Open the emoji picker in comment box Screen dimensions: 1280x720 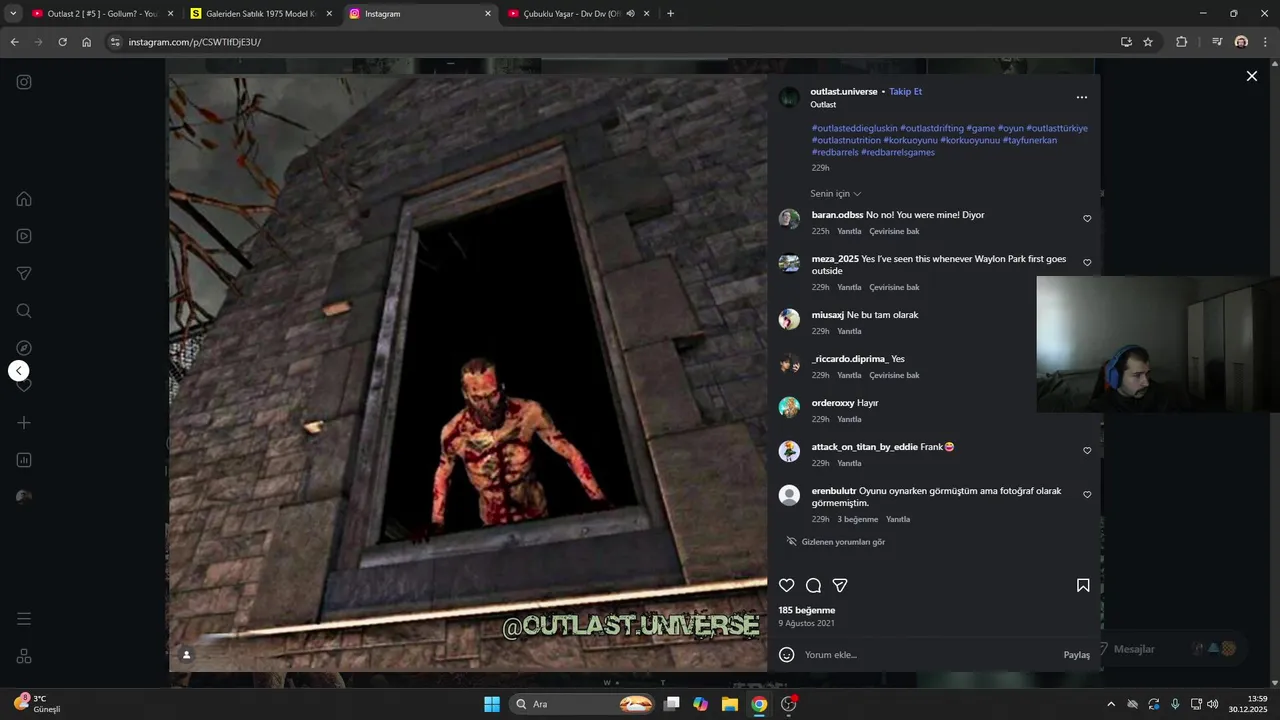pos(787,655)
